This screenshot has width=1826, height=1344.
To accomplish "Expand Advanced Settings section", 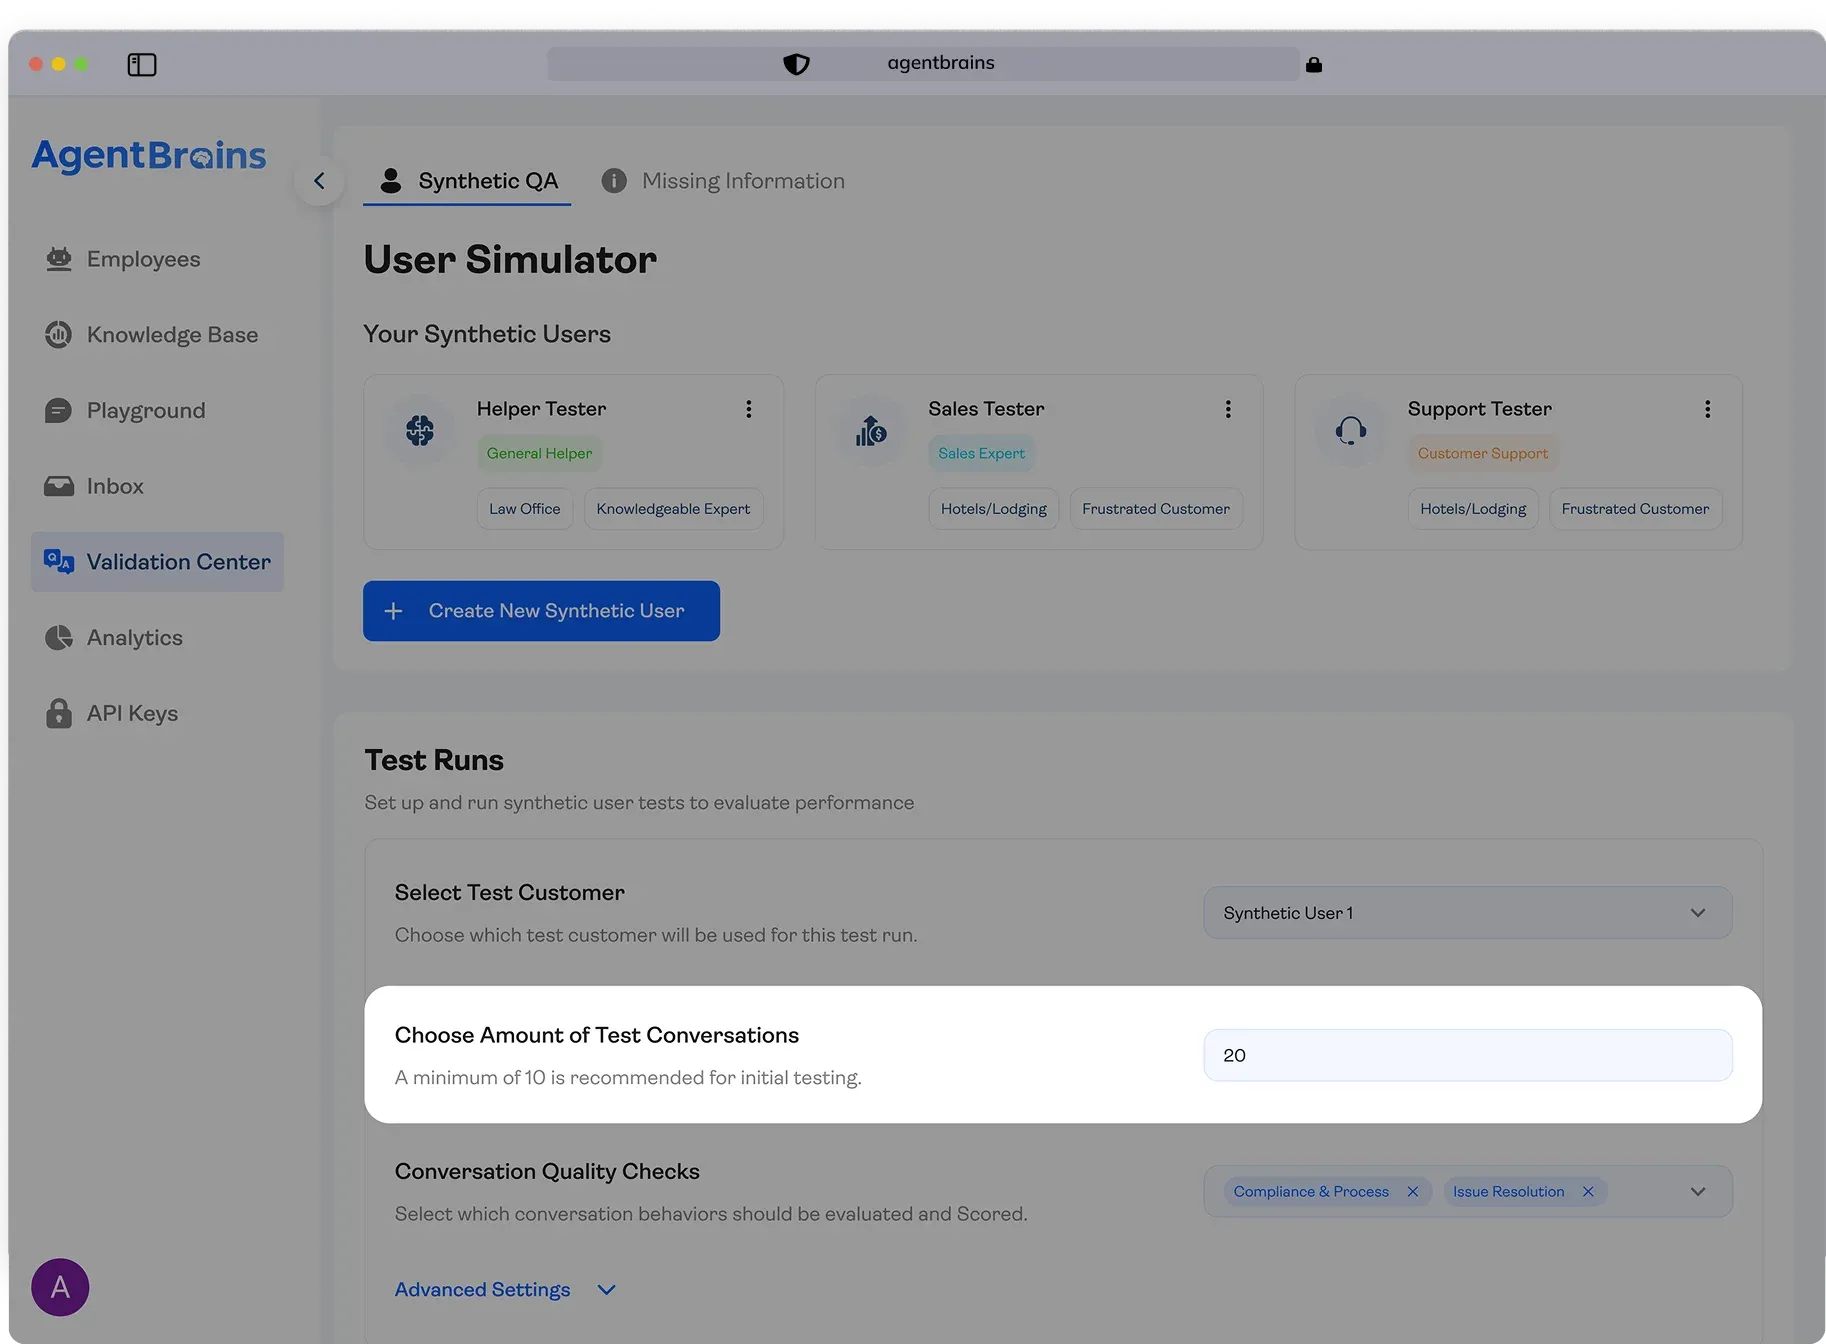I will click(x=505, y=1290).
